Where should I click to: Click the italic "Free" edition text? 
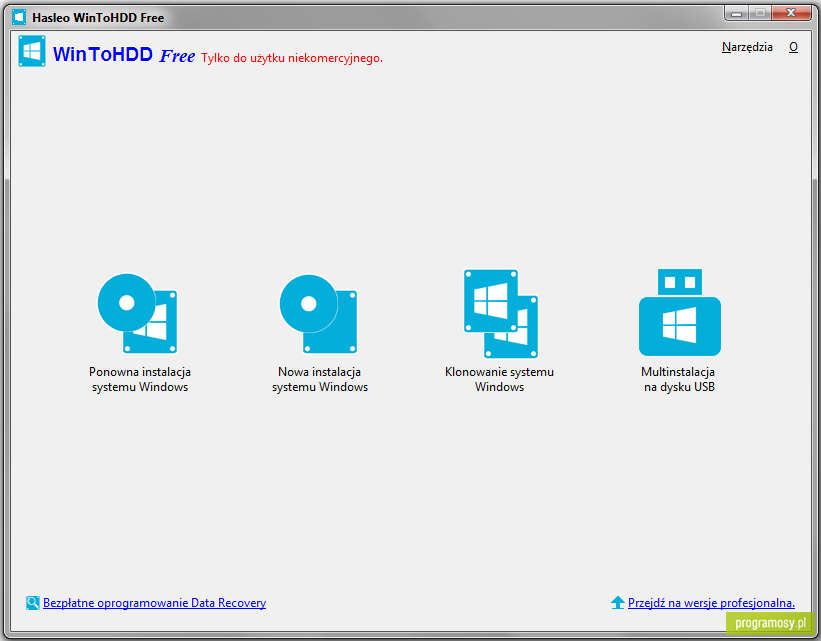click(177, 56)
